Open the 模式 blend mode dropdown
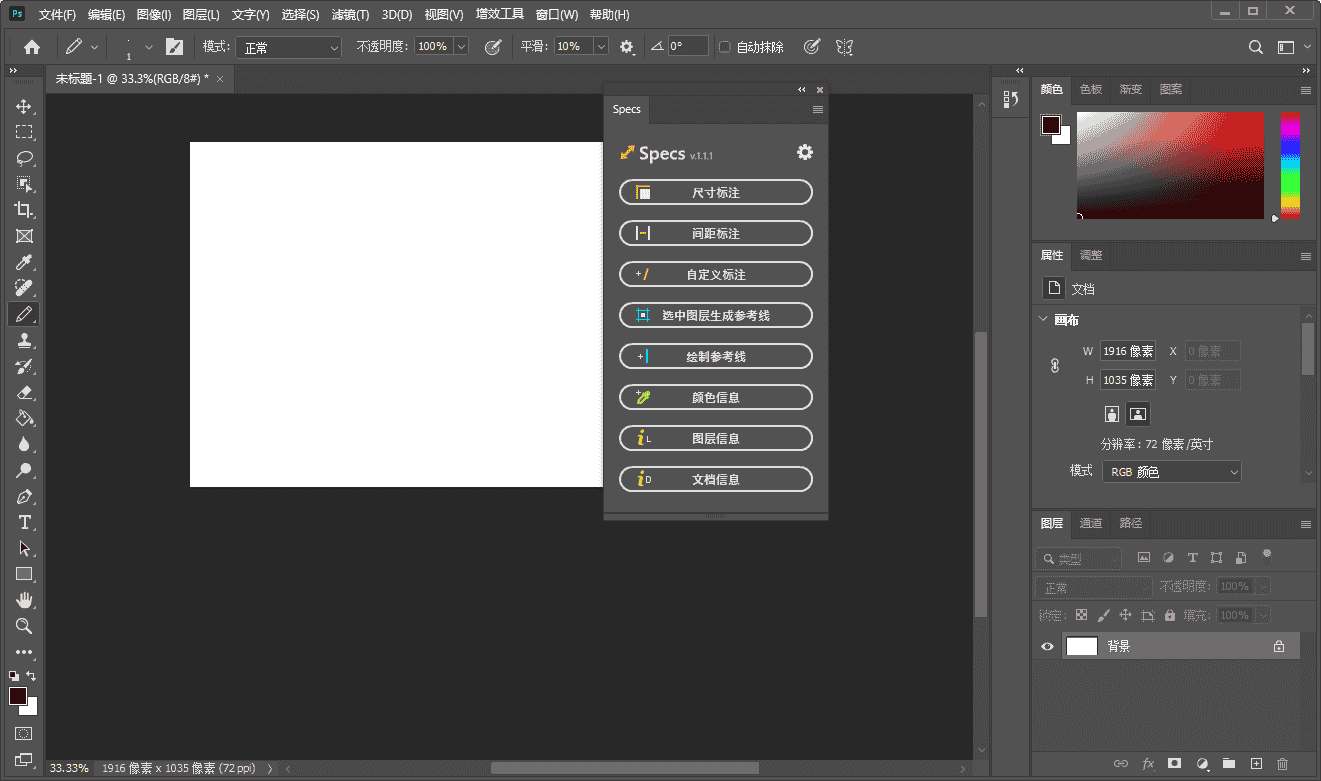 point(286,47)
